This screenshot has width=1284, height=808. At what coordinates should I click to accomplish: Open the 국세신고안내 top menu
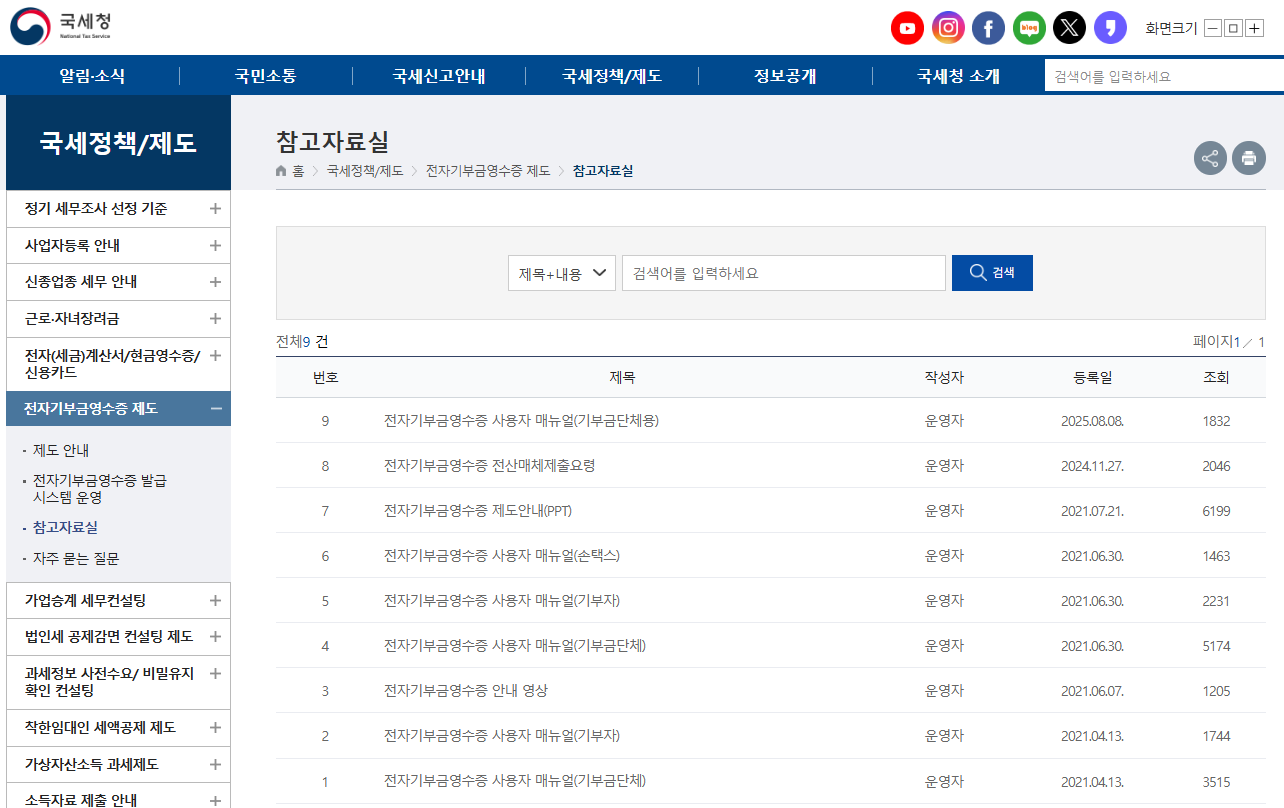point(439,76)
